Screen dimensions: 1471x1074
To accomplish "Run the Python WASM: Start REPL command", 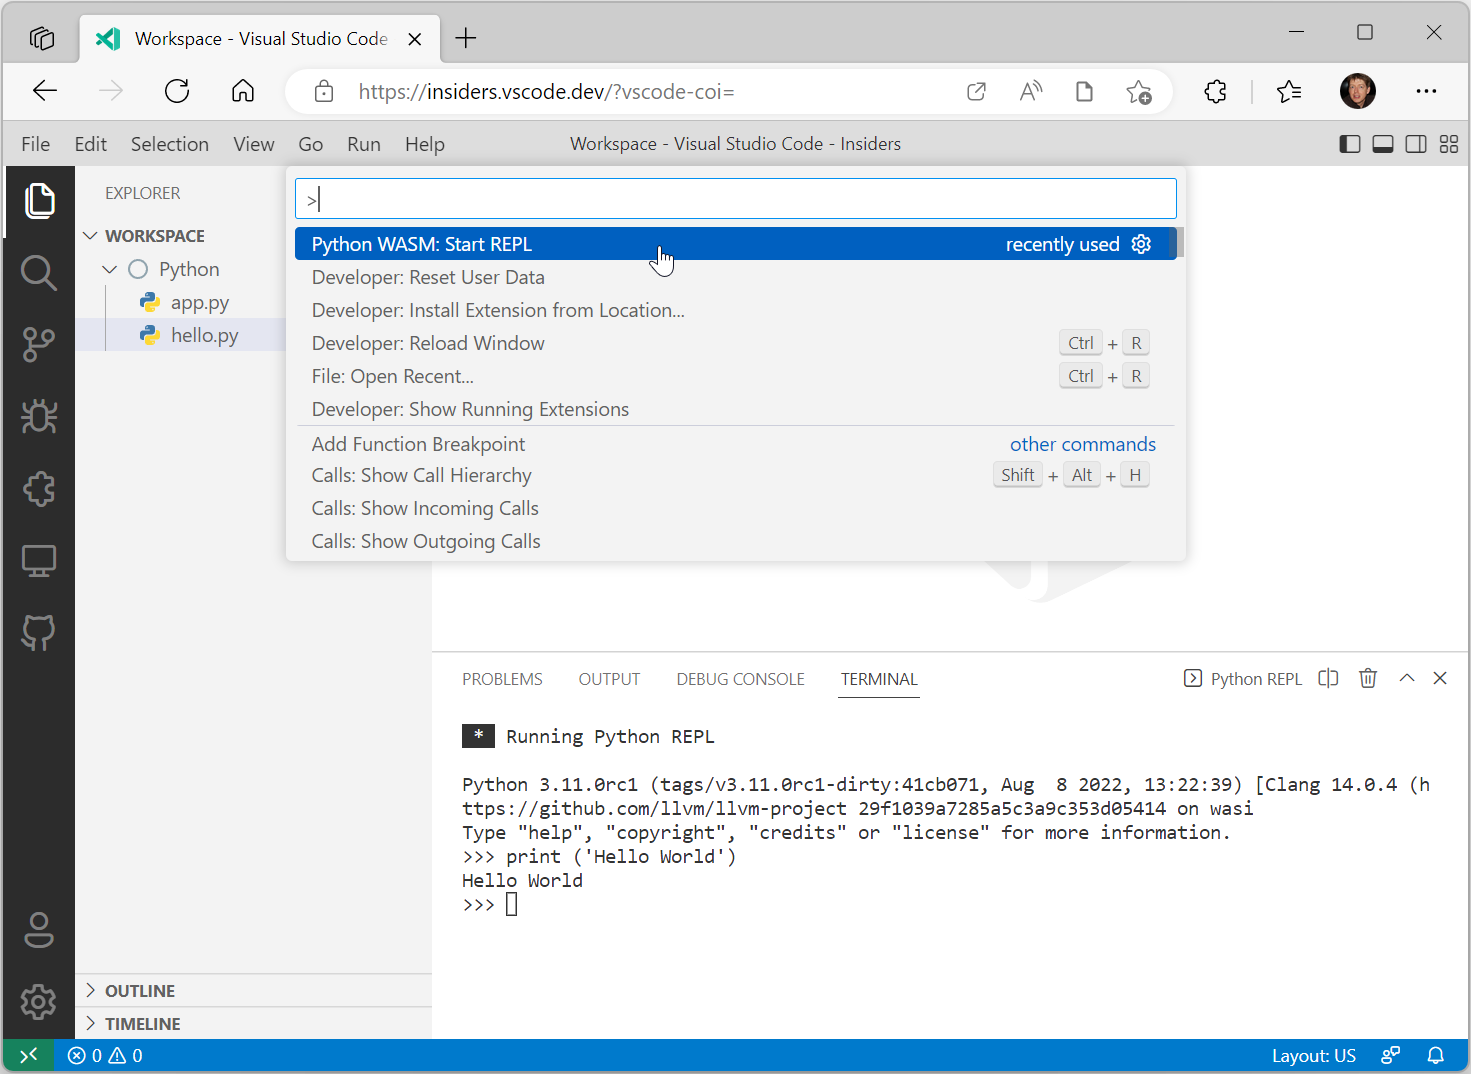I will pos(420,243).
